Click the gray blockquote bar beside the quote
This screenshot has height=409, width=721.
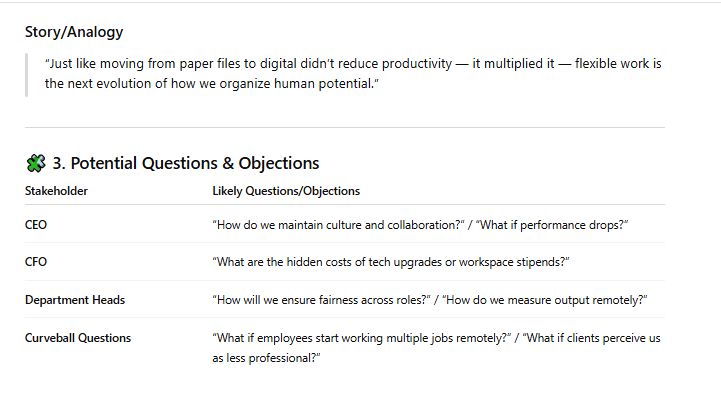pos(27,74)
